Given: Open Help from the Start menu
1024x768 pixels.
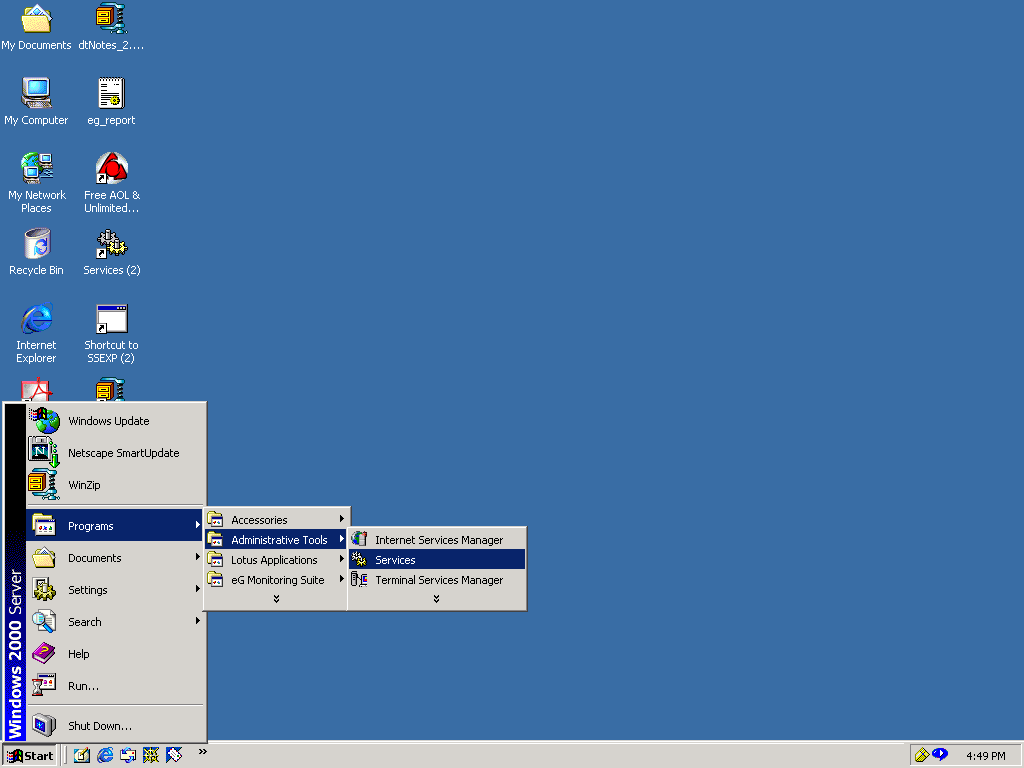Looking at the screenshot, I should coord(116,654).
